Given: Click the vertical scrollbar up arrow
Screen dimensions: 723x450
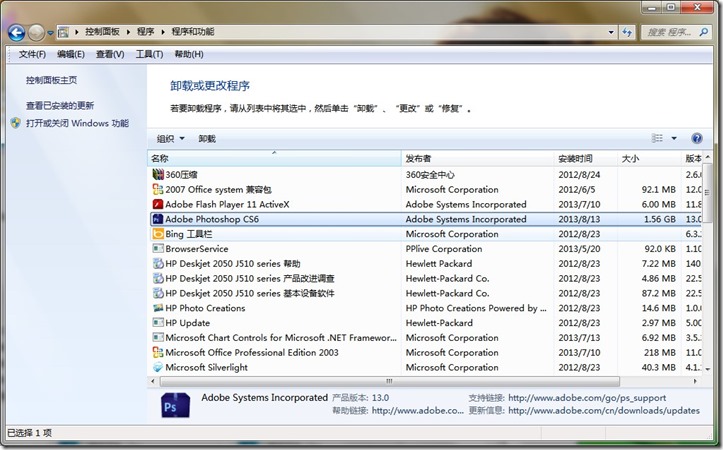Looking at the screenshot, I should pos(707,158).
